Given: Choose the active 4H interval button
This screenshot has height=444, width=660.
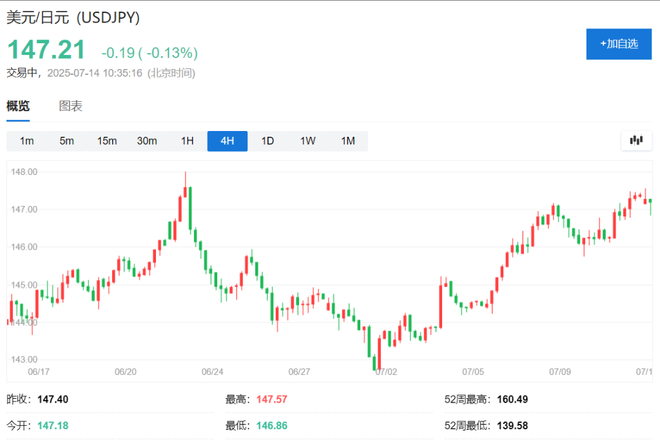Looking at the screenshot, I should (227, 141).
